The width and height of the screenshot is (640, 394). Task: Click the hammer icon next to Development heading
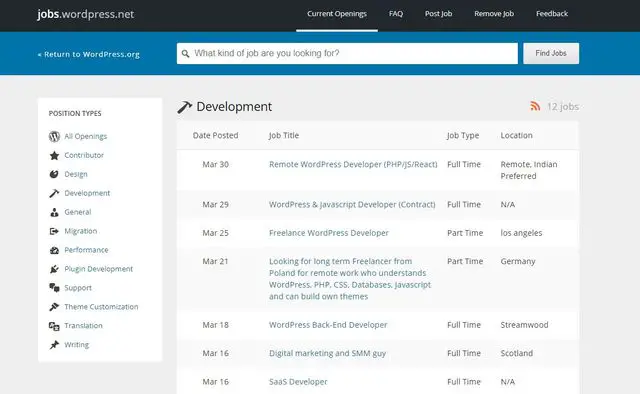[184, 107]
